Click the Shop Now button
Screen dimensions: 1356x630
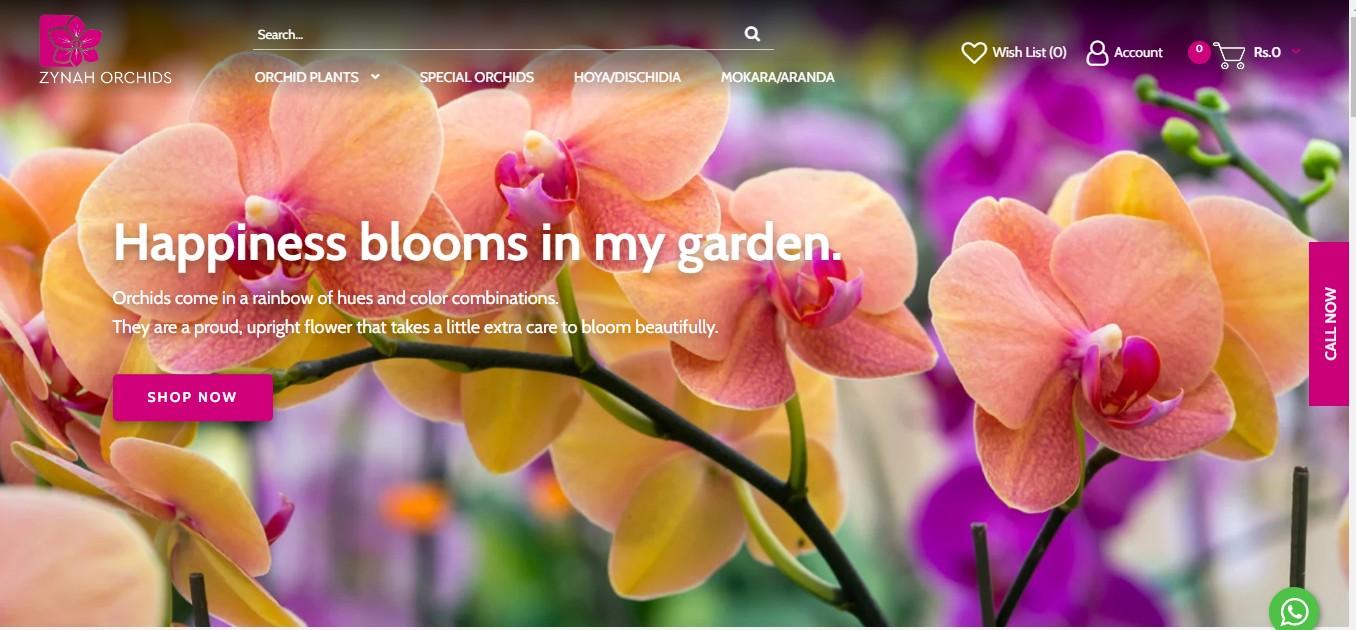[x=193, y=397]
